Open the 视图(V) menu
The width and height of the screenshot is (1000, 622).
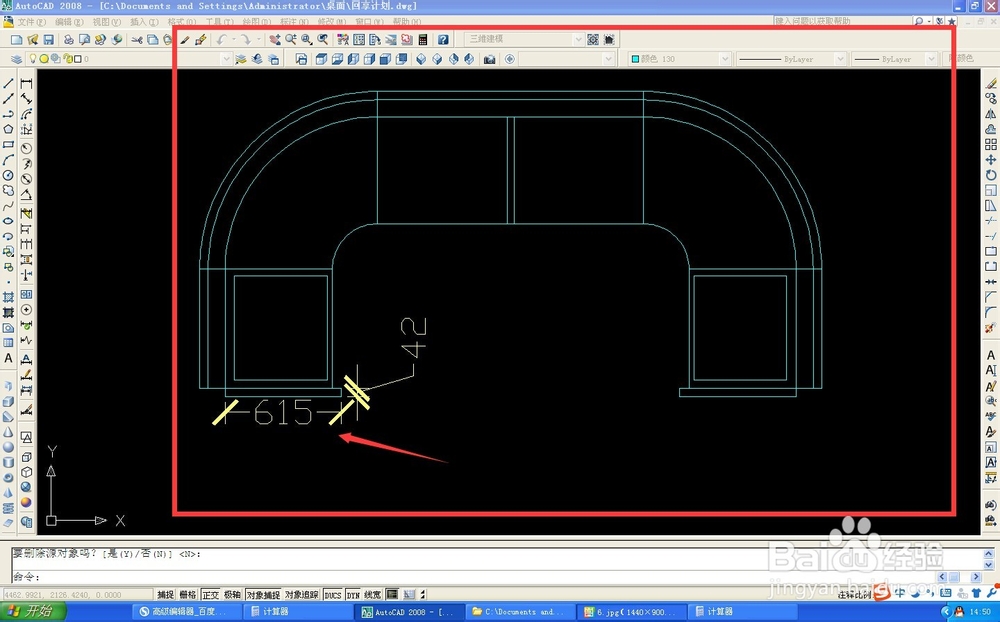coord(107,22)
